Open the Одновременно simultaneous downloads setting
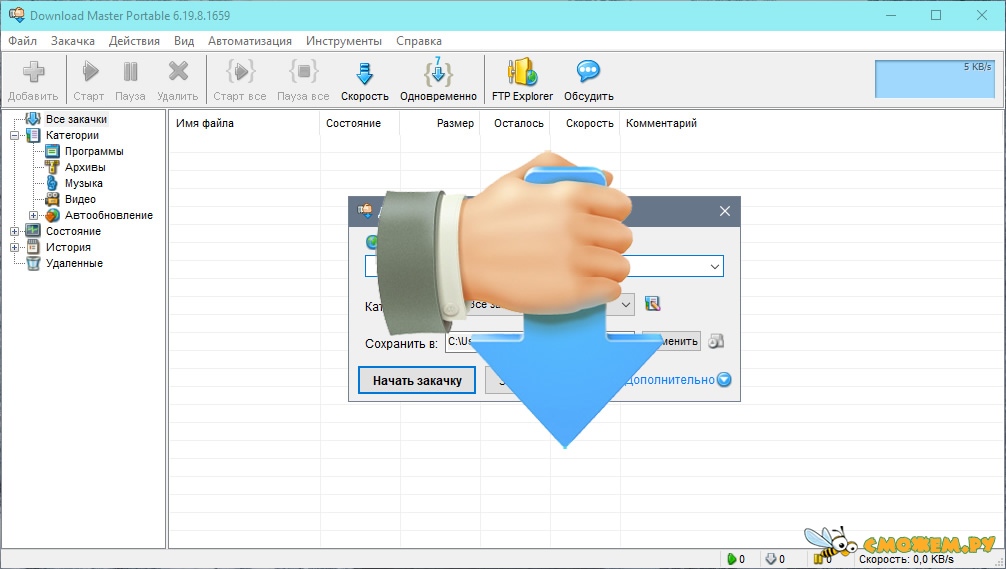 tap(438, 80)
